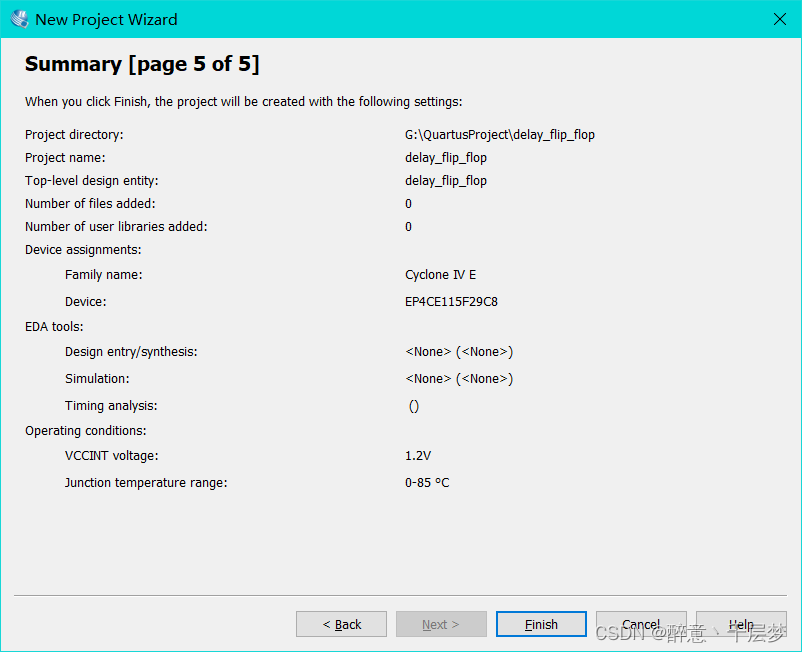
Task: Open Help for the wizard
Action: [741, 624]
